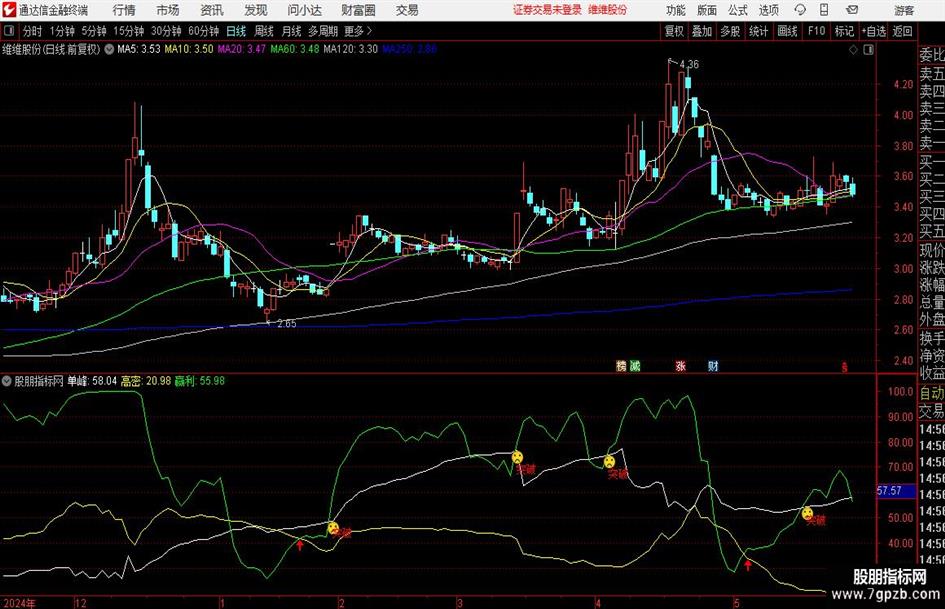
Task: Switch to 月线 monthly tab
Action: click(291, 31)
